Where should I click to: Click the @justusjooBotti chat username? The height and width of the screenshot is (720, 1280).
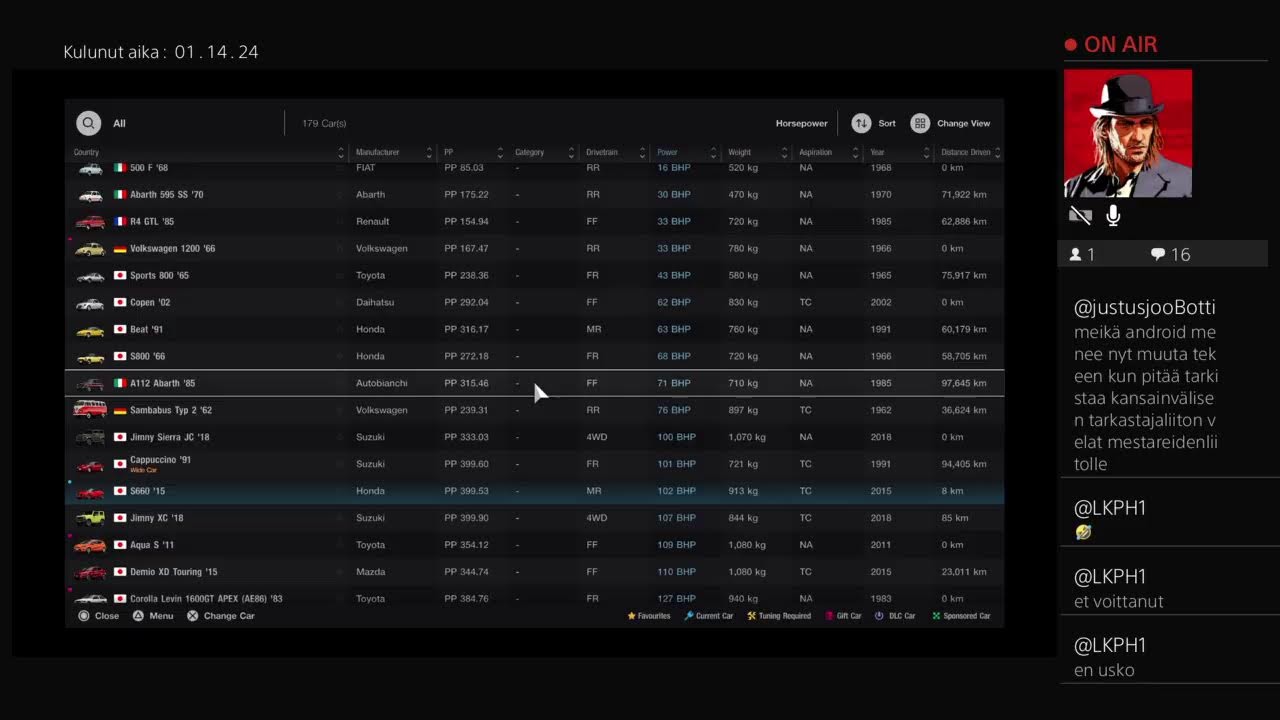tap(1145, 308)
